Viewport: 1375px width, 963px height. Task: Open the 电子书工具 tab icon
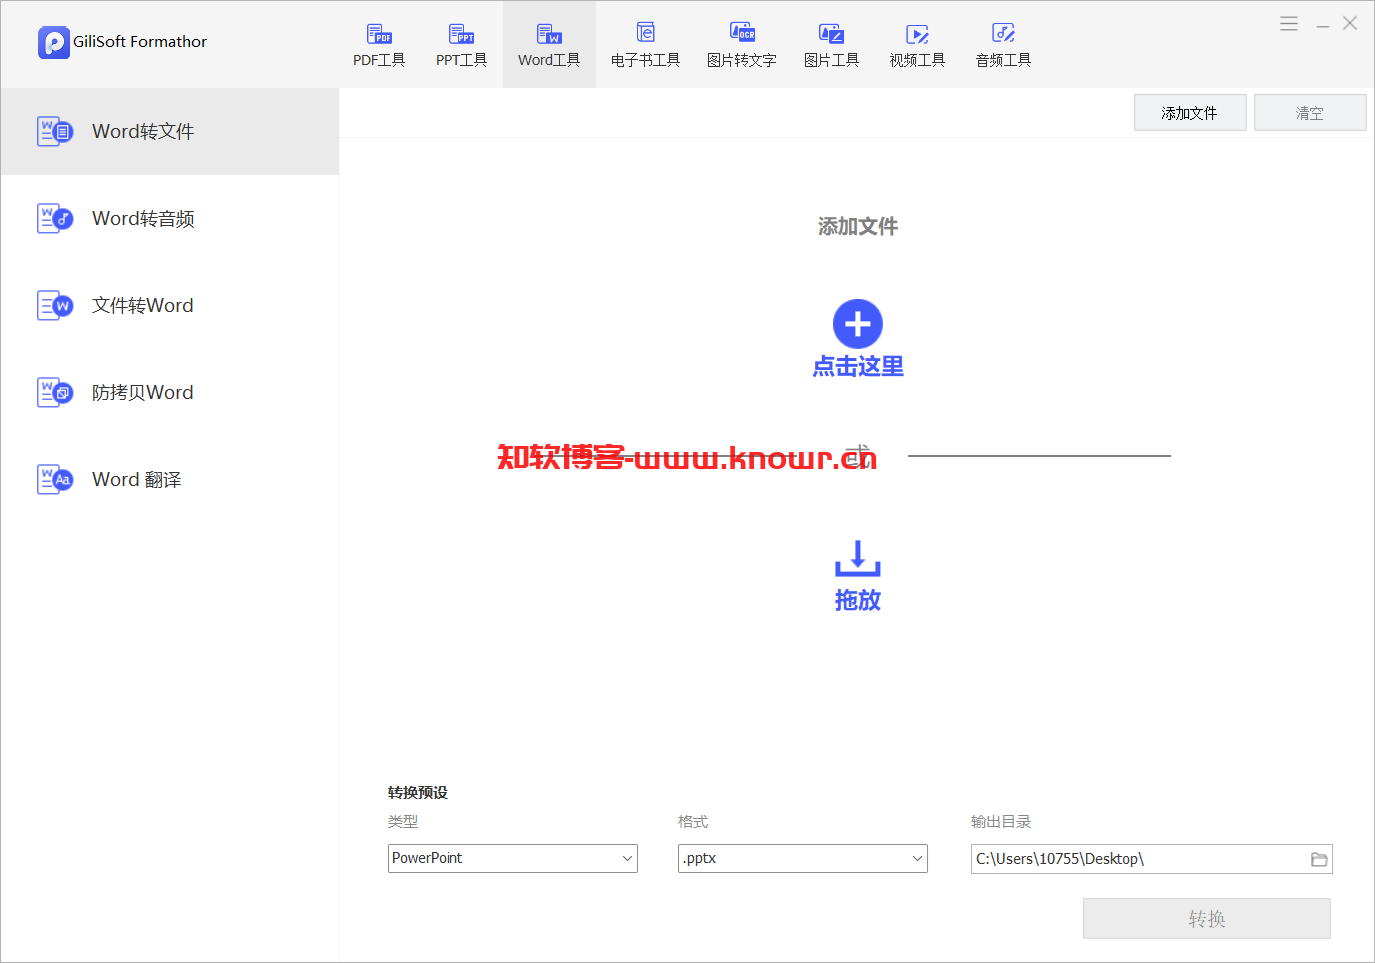(x=646, y=33)
